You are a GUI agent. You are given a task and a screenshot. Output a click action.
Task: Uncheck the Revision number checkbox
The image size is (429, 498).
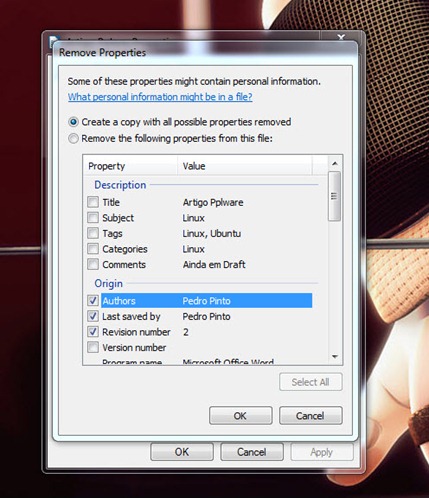pos(93,332)
